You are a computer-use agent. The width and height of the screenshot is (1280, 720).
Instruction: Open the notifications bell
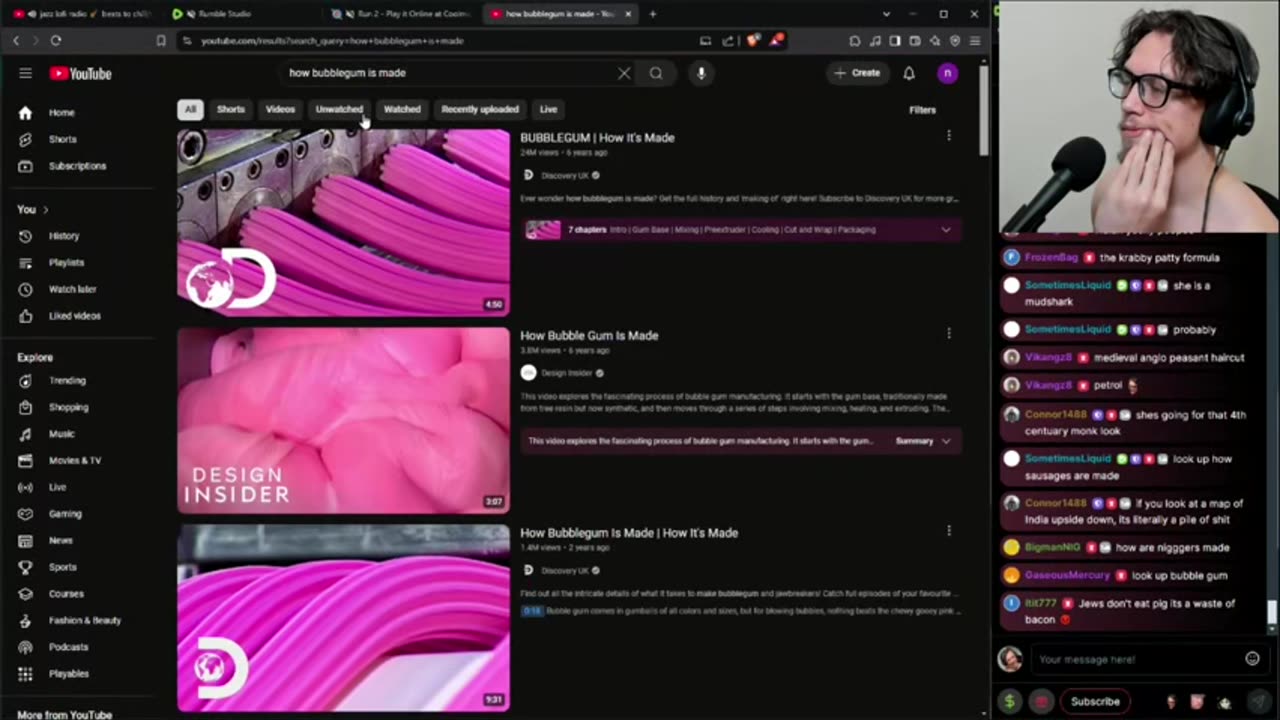[x=909, y=73]
